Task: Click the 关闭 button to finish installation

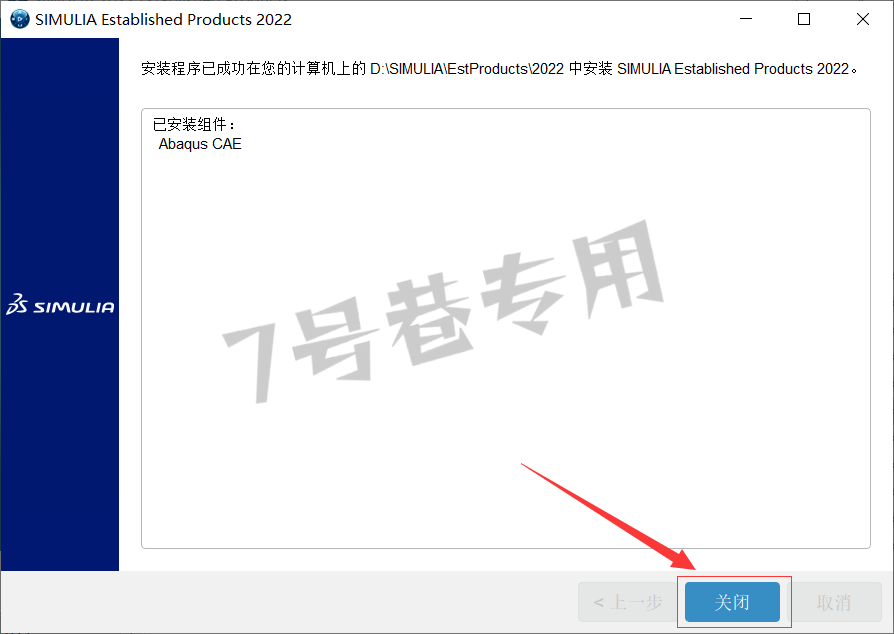Action: coord(732,602)
